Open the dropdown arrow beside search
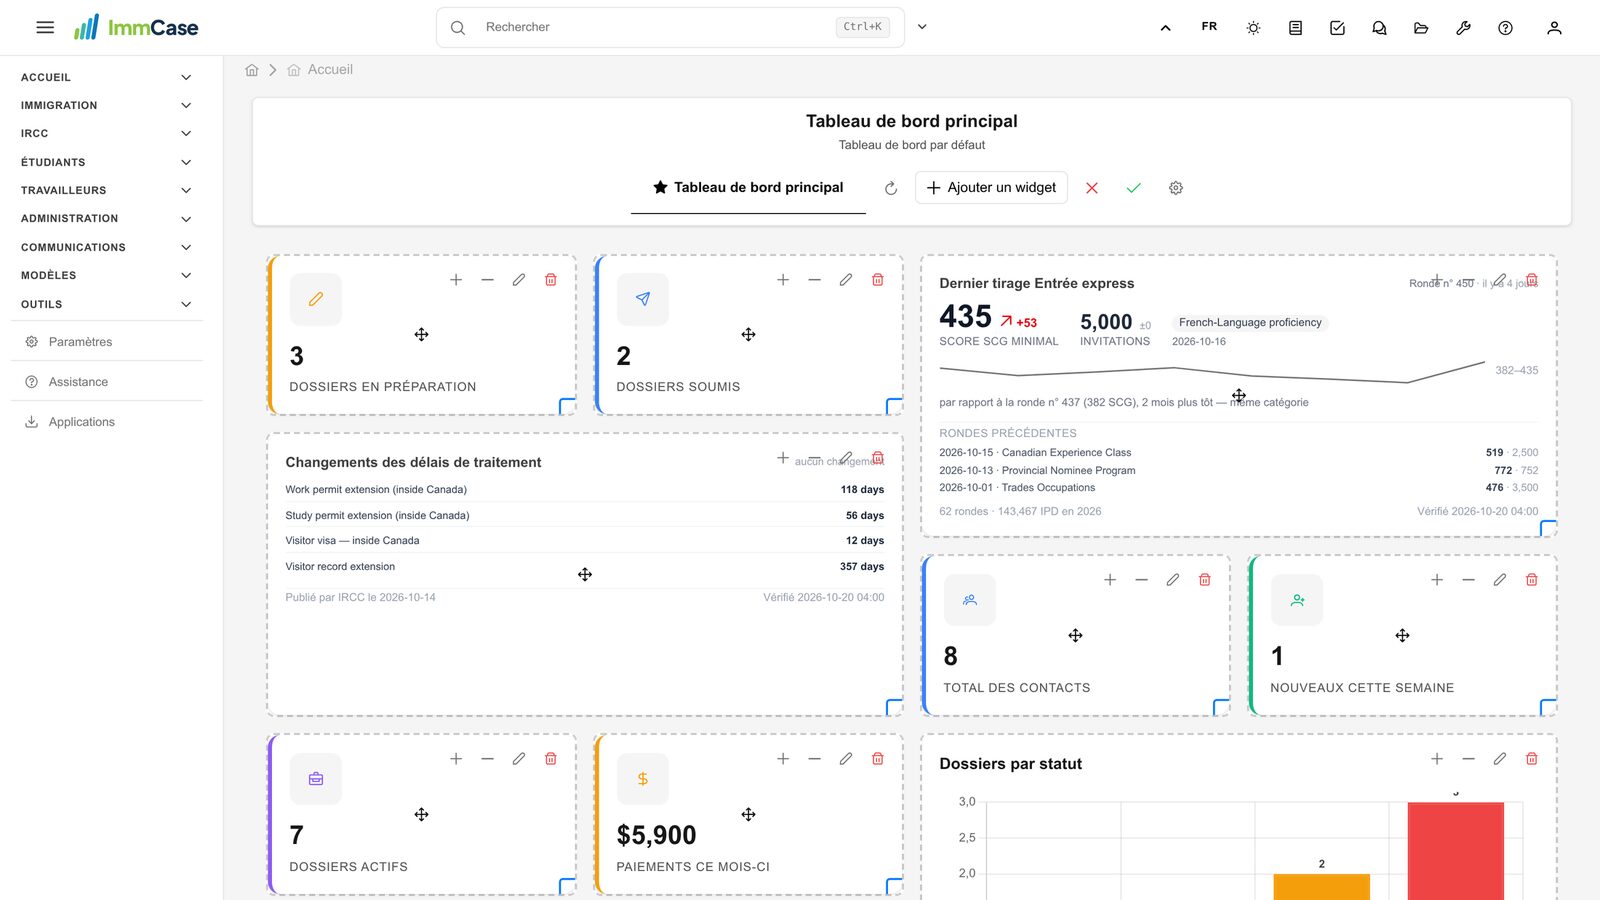The width and height of the screenshot is (1600, 900). (922, 27)
